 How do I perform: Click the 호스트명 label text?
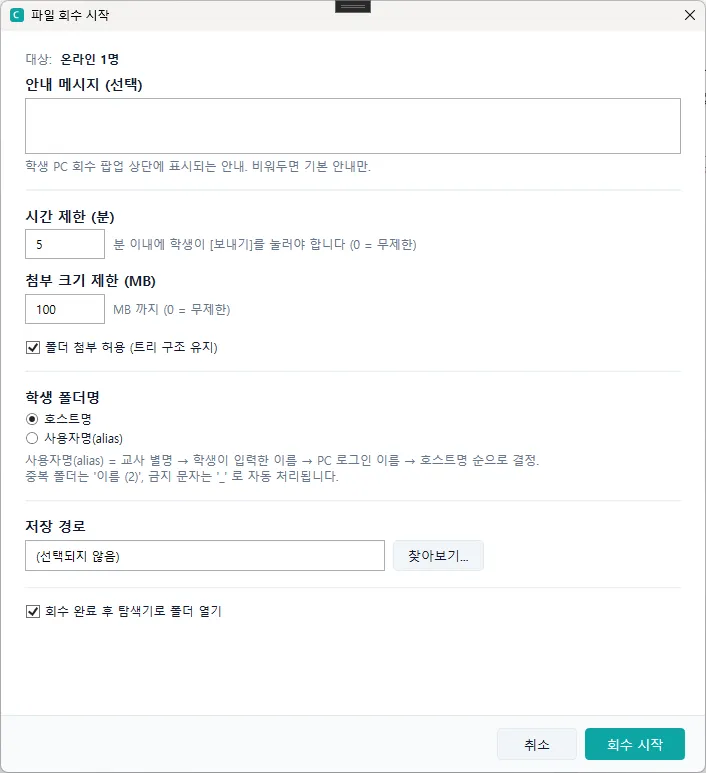(x=68, y=419)
